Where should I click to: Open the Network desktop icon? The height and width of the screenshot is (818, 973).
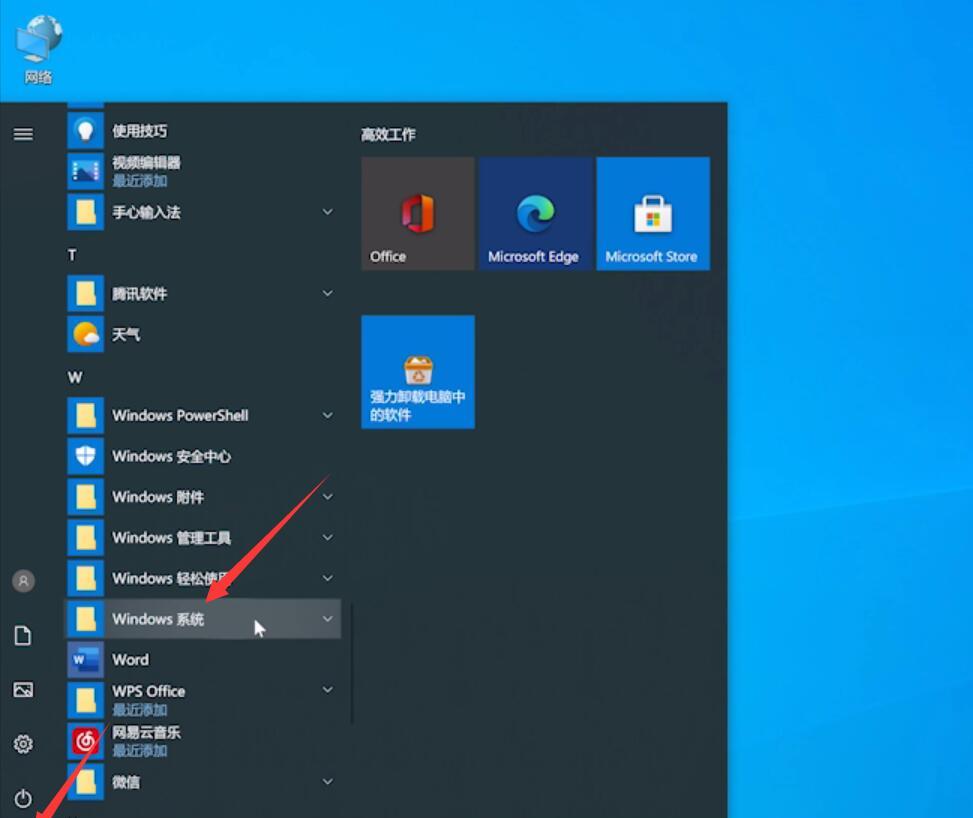point(38,50)
